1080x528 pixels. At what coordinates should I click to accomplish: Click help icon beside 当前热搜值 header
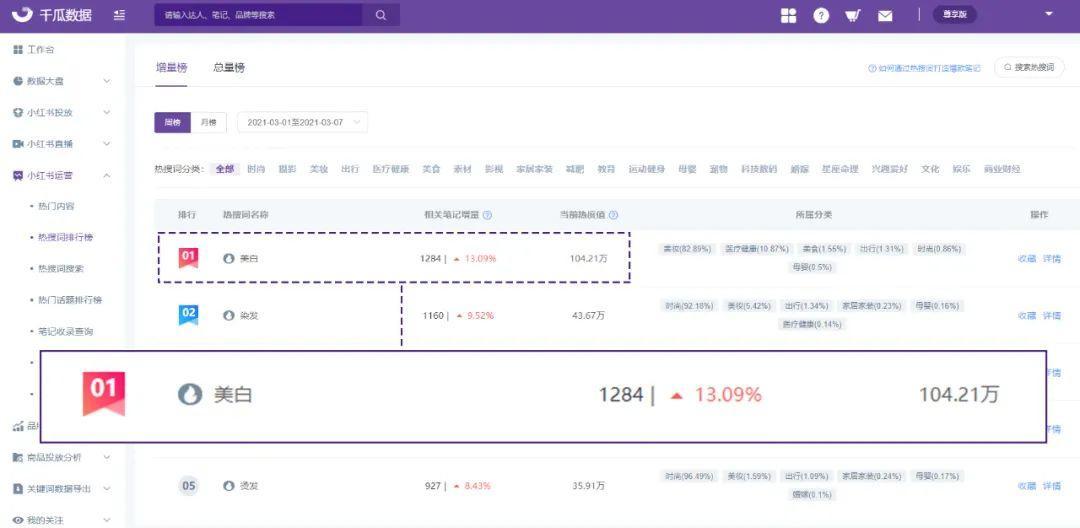click(613, 215)
